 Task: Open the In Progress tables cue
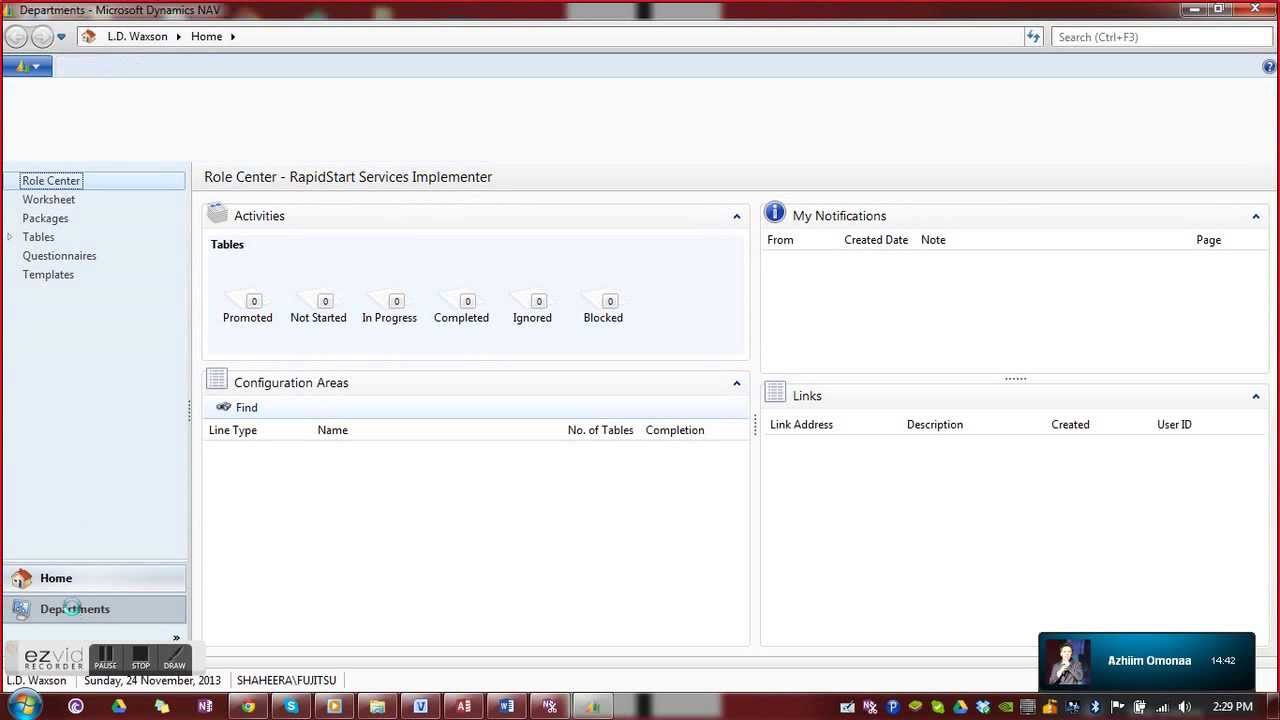coord(389,307)
